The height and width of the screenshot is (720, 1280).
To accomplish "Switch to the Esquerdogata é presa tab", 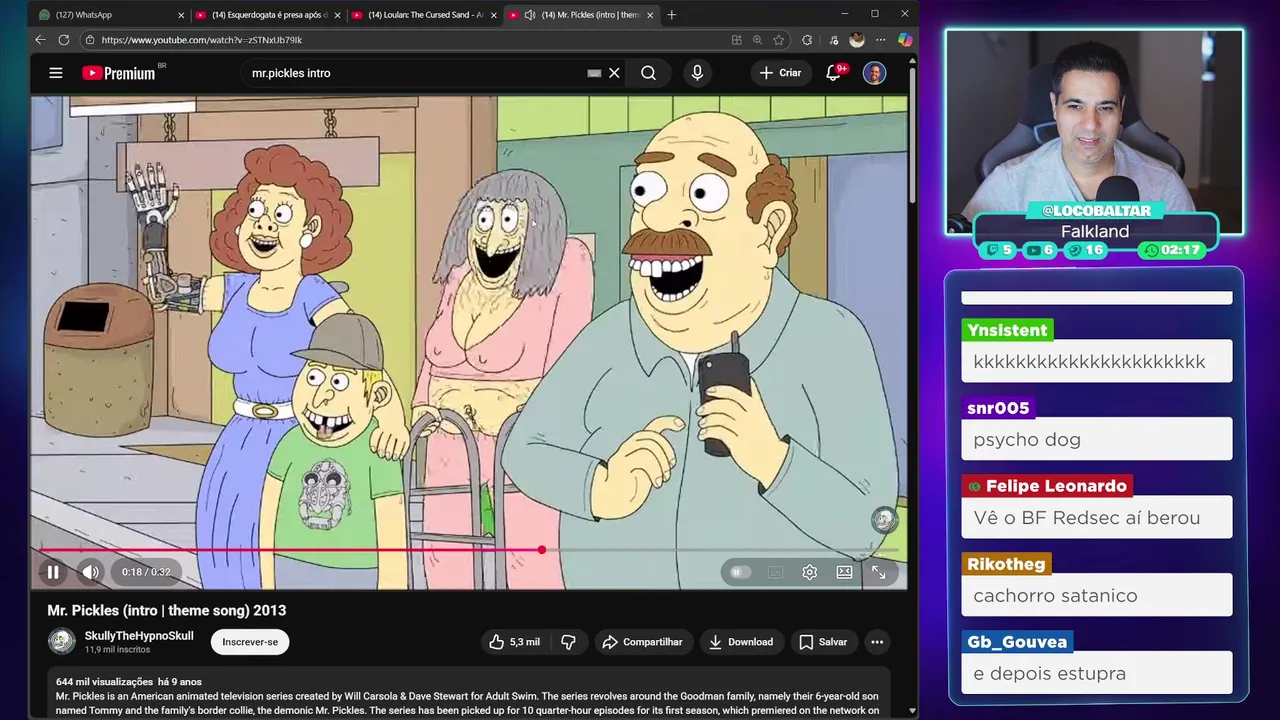I will click(x=270, y=15).
